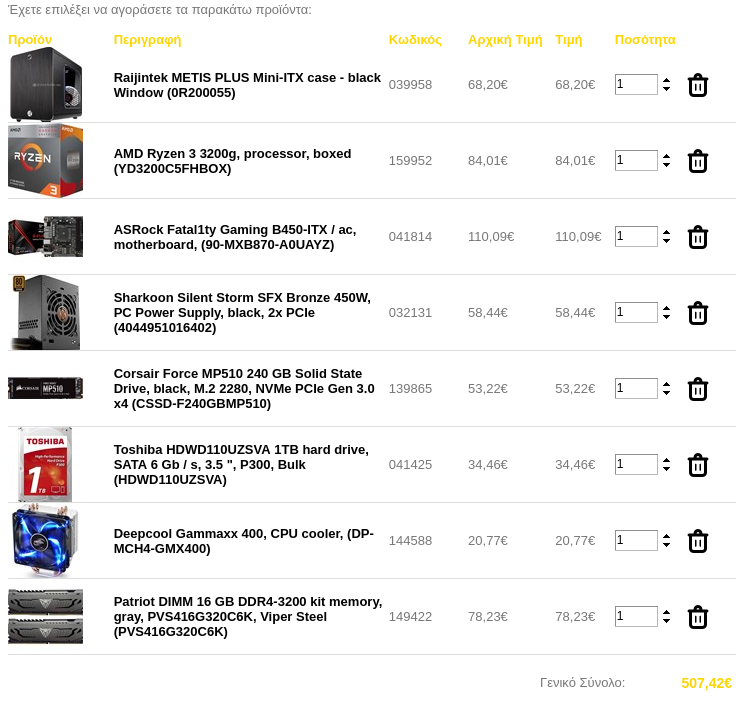
Task: Decrease quantity of Sharkoon power supply
Action: [666, 317]
